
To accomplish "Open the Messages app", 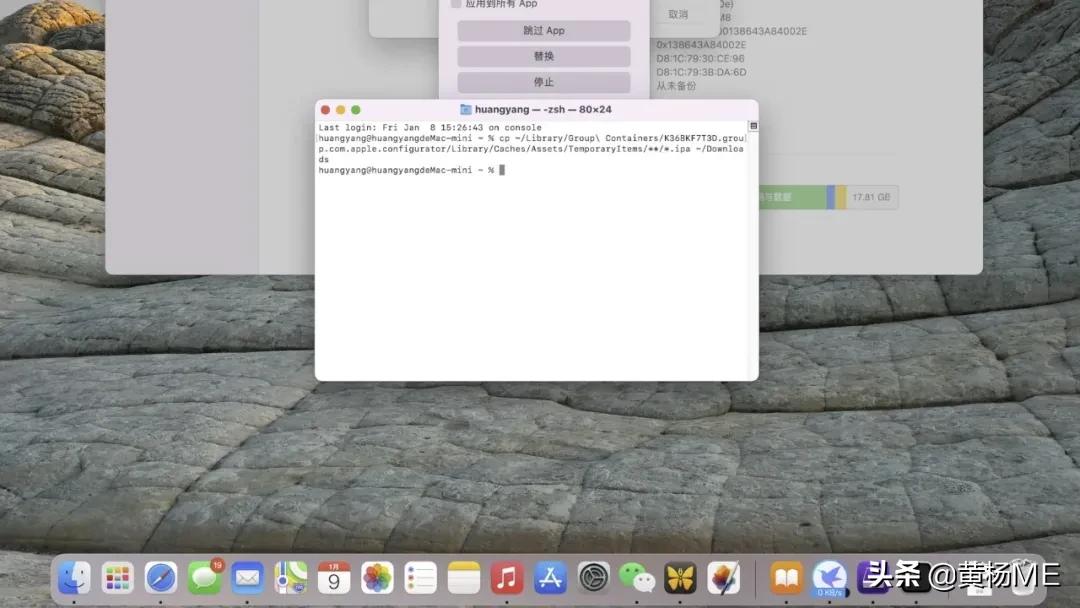I will pyautogui.click(x=204, y=578).
